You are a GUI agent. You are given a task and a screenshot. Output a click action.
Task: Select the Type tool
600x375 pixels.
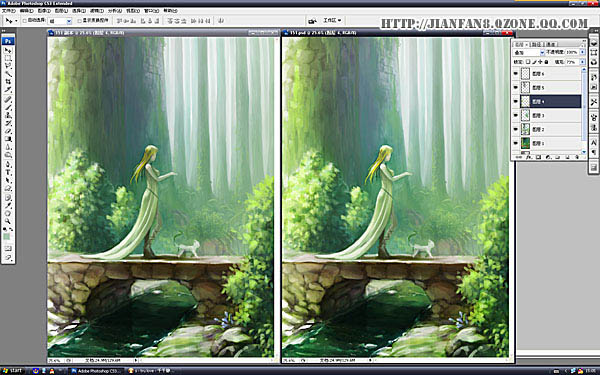tap(8, 173)
